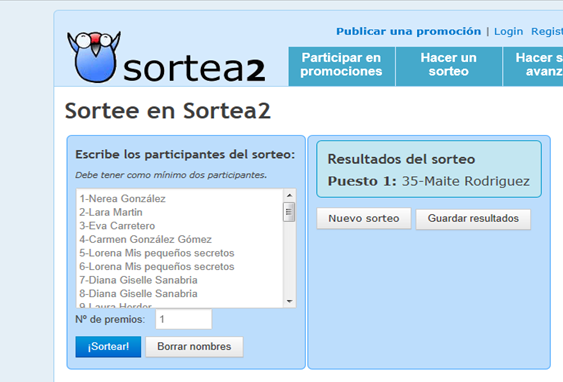Click the '2-Lara Martin' line

[x=111, y=212]
